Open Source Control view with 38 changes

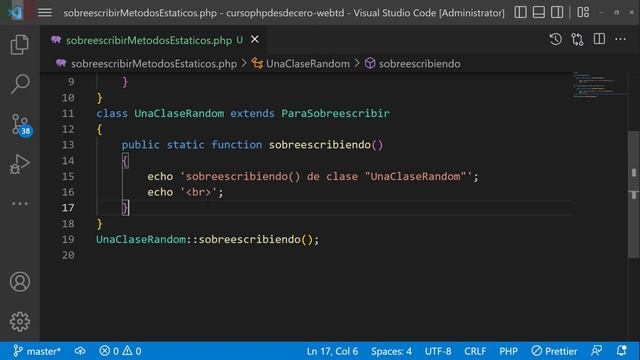click(20, 124)
